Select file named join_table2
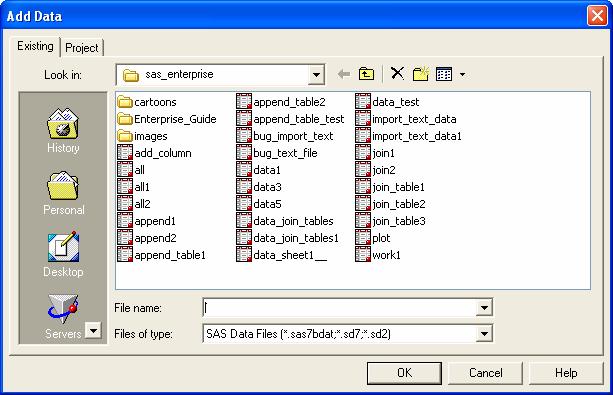 390,204
